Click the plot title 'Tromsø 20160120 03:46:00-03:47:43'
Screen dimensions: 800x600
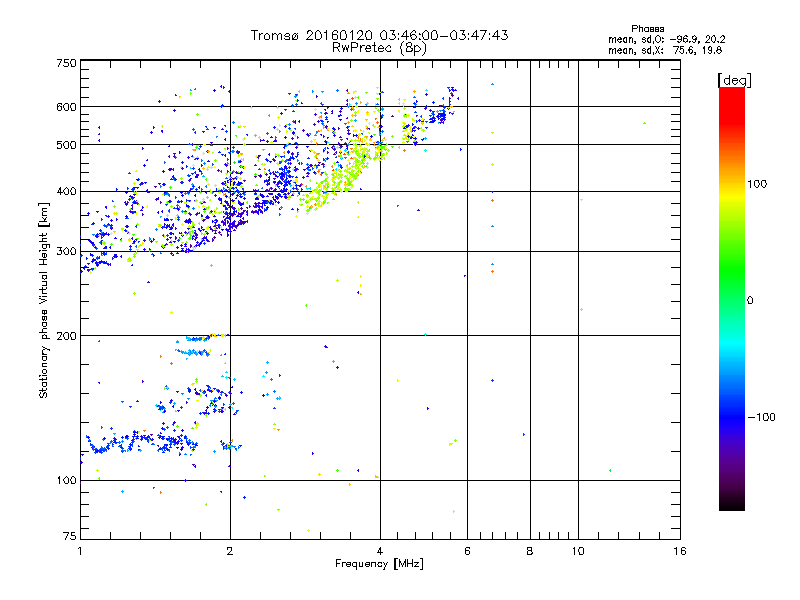point(379,35)
